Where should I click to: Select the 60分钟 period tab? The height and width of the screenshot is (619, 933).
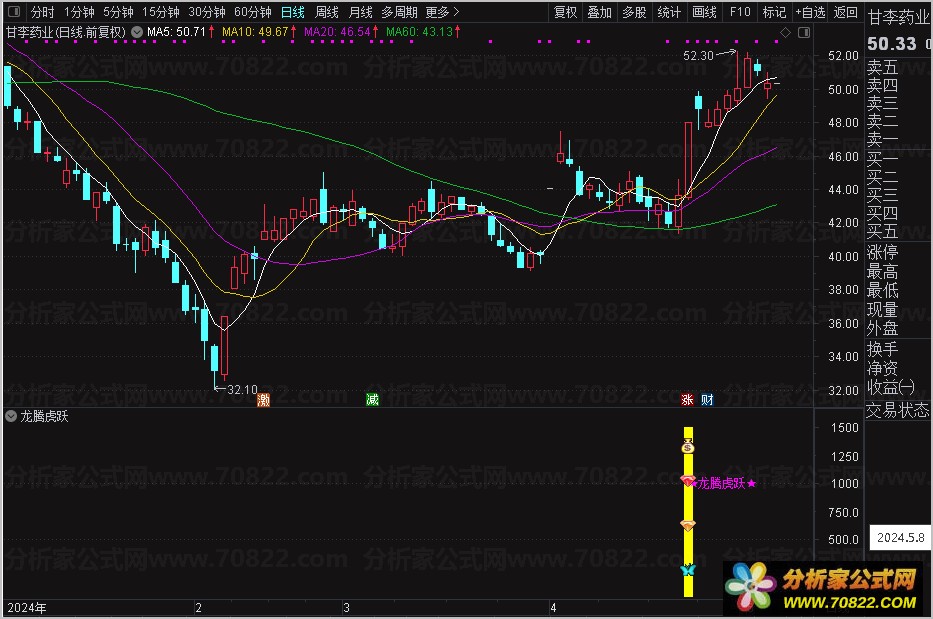253,12
